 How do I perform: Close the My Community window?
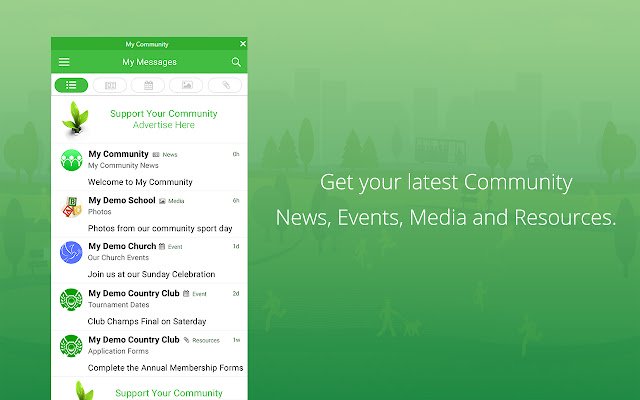click(x=243, y=44)
